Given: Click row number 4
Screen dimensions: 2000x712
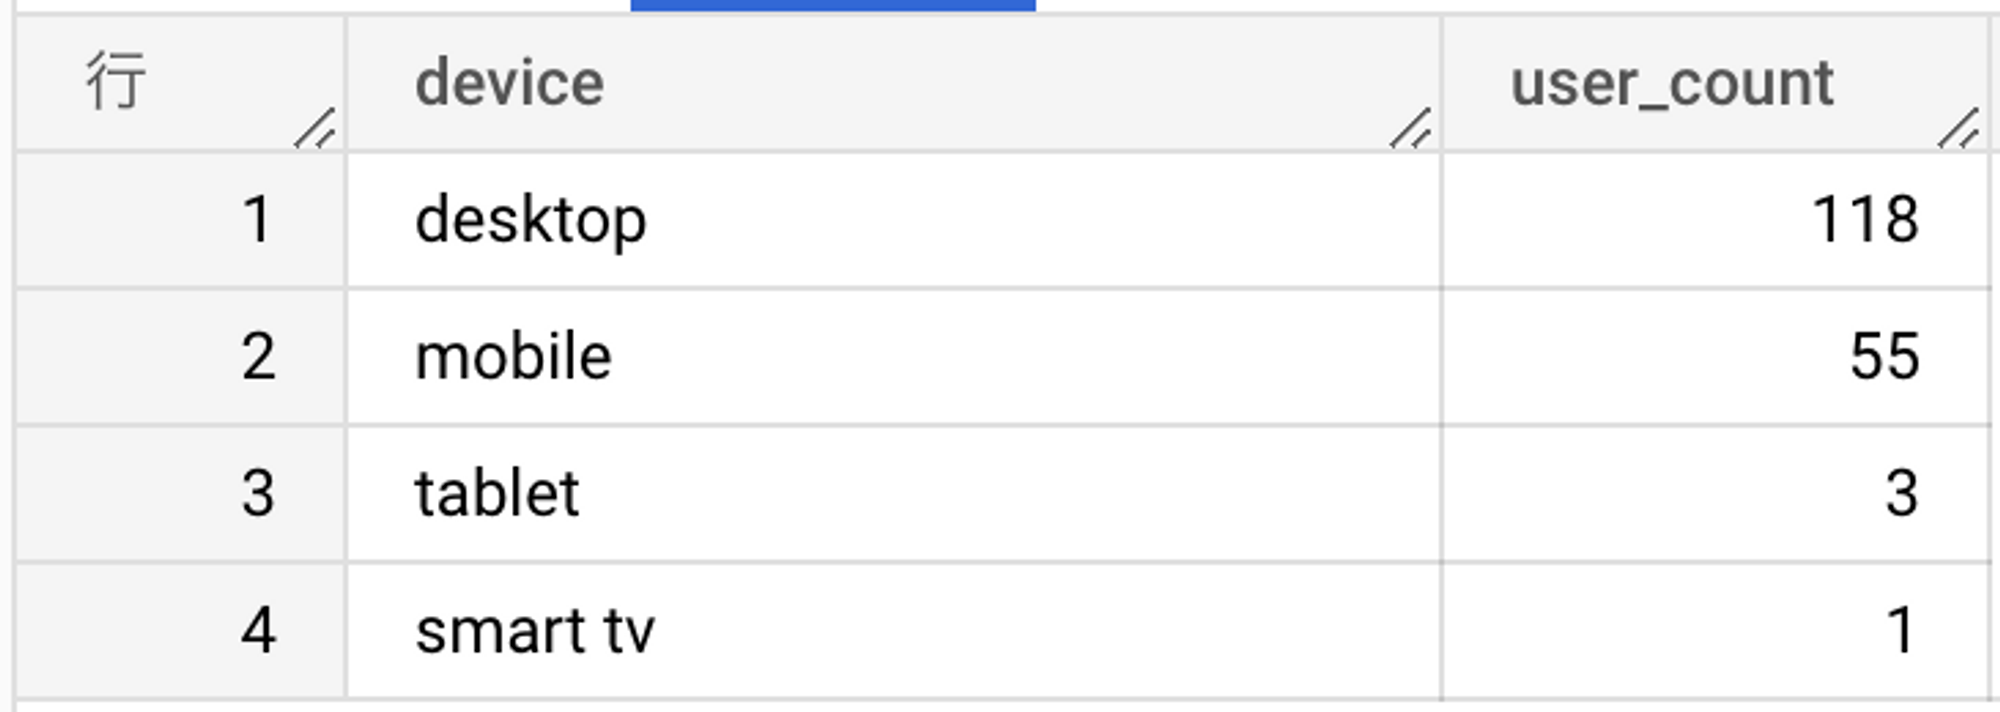Looking at the screenshot, I should (258, 630).
